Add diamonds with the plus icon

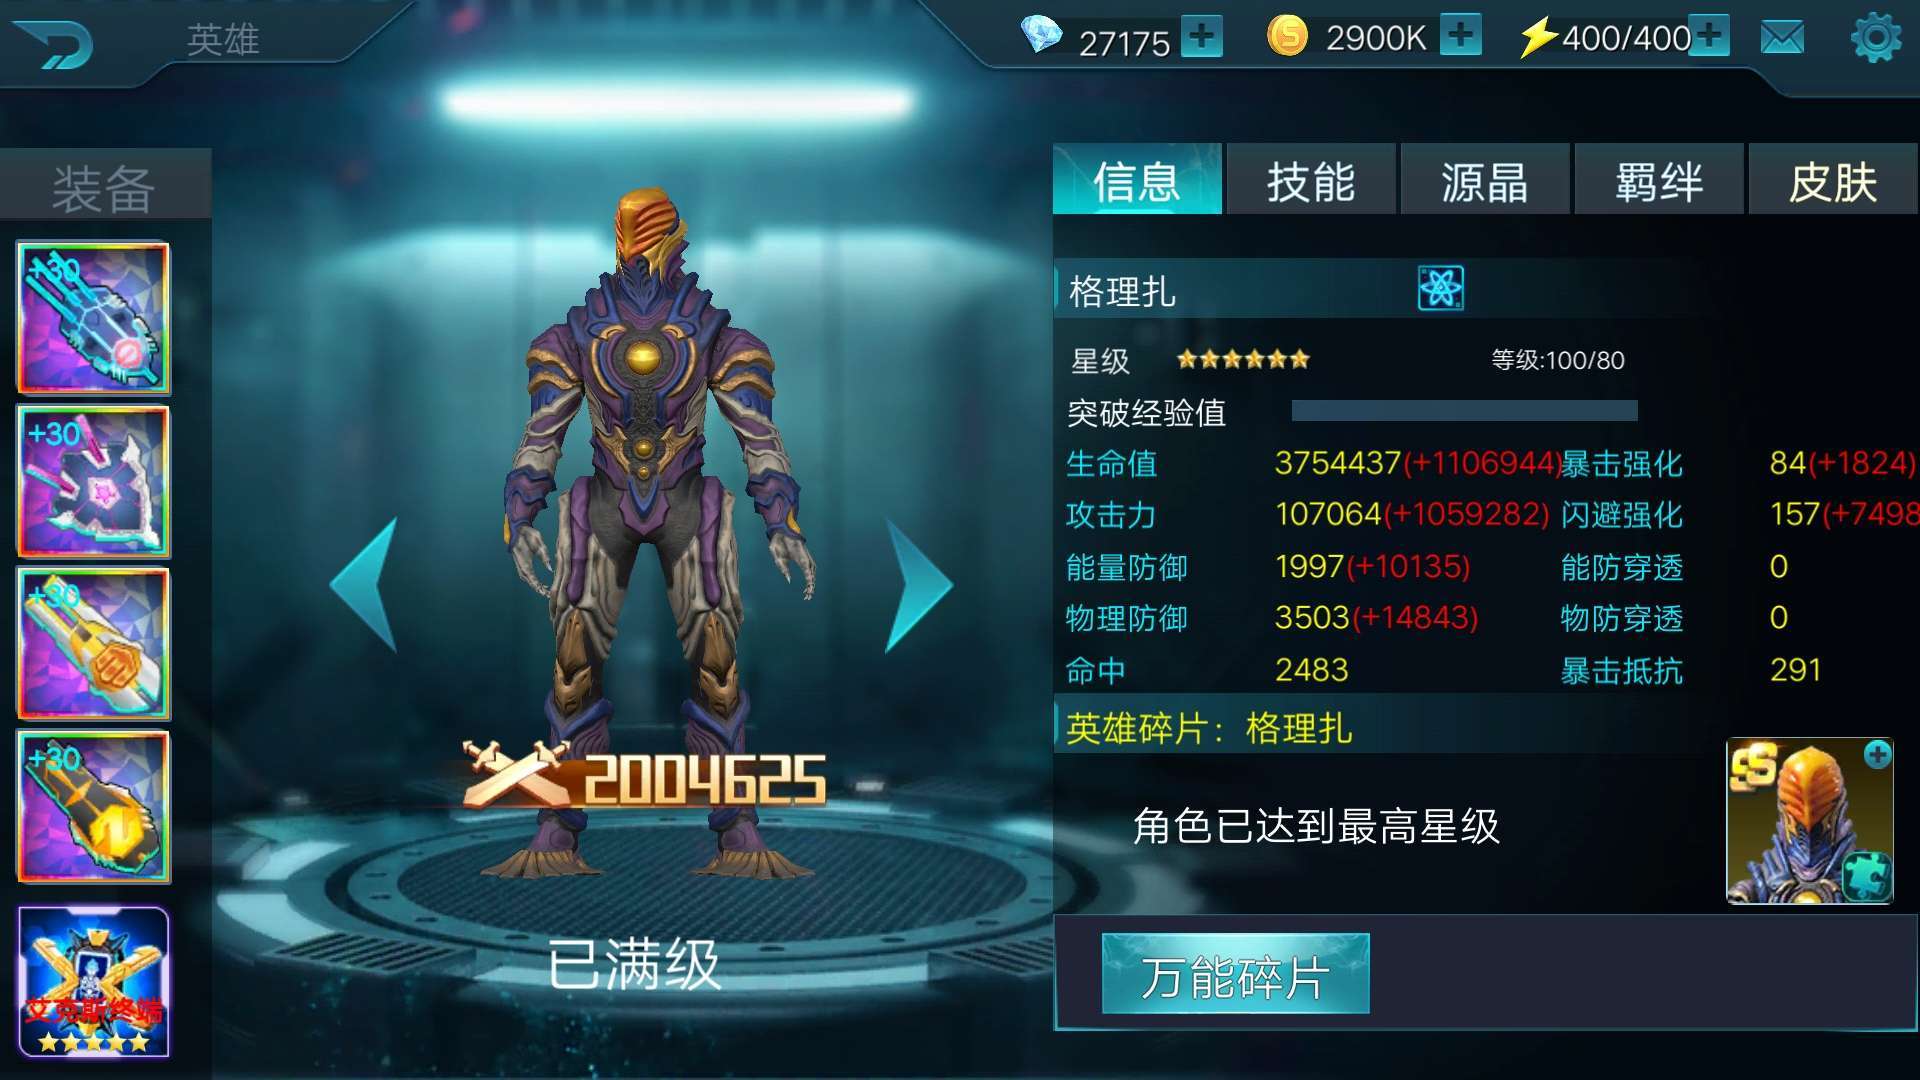tap(1201, 37)
